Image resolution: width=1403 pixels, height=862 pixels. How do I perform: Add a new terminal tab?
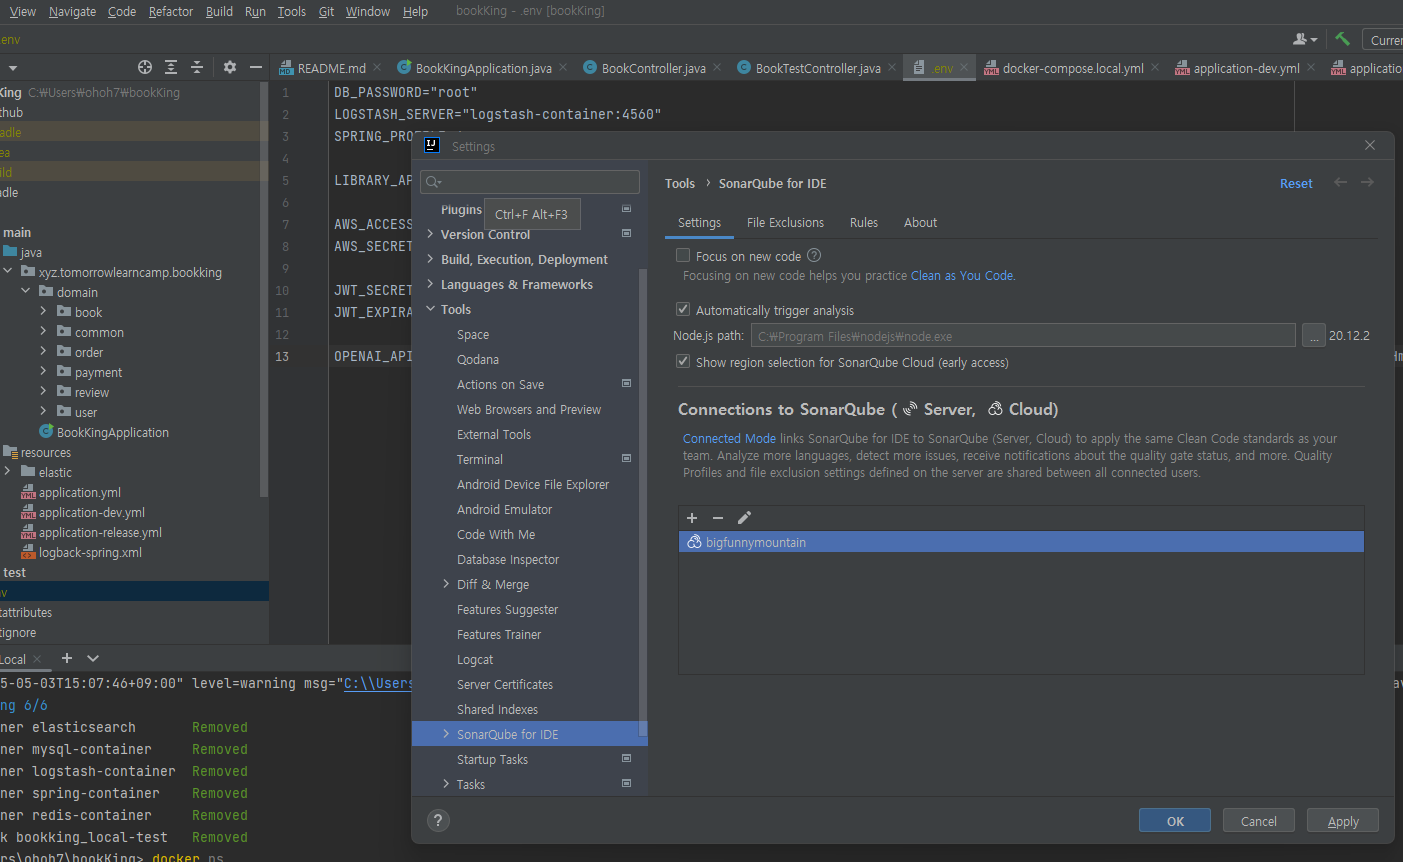[x=67, y=658]
